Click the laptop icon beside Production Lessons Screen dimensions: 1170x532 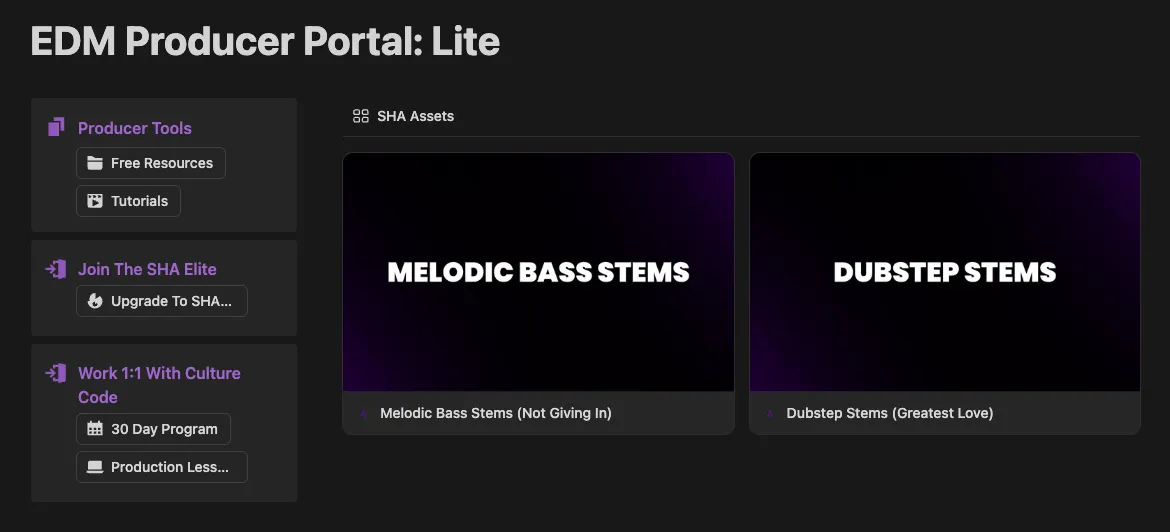95,467
